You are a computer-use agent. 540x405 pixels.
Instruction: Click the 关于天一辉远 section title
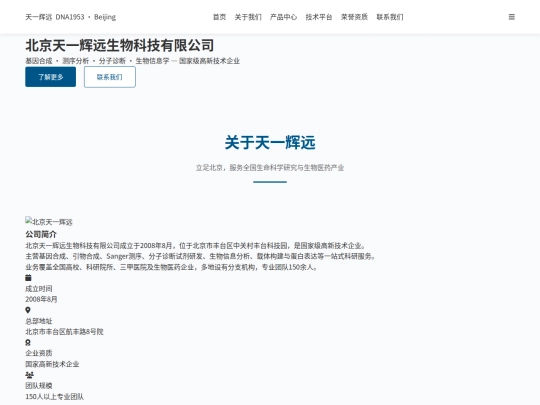pos(270,143)
